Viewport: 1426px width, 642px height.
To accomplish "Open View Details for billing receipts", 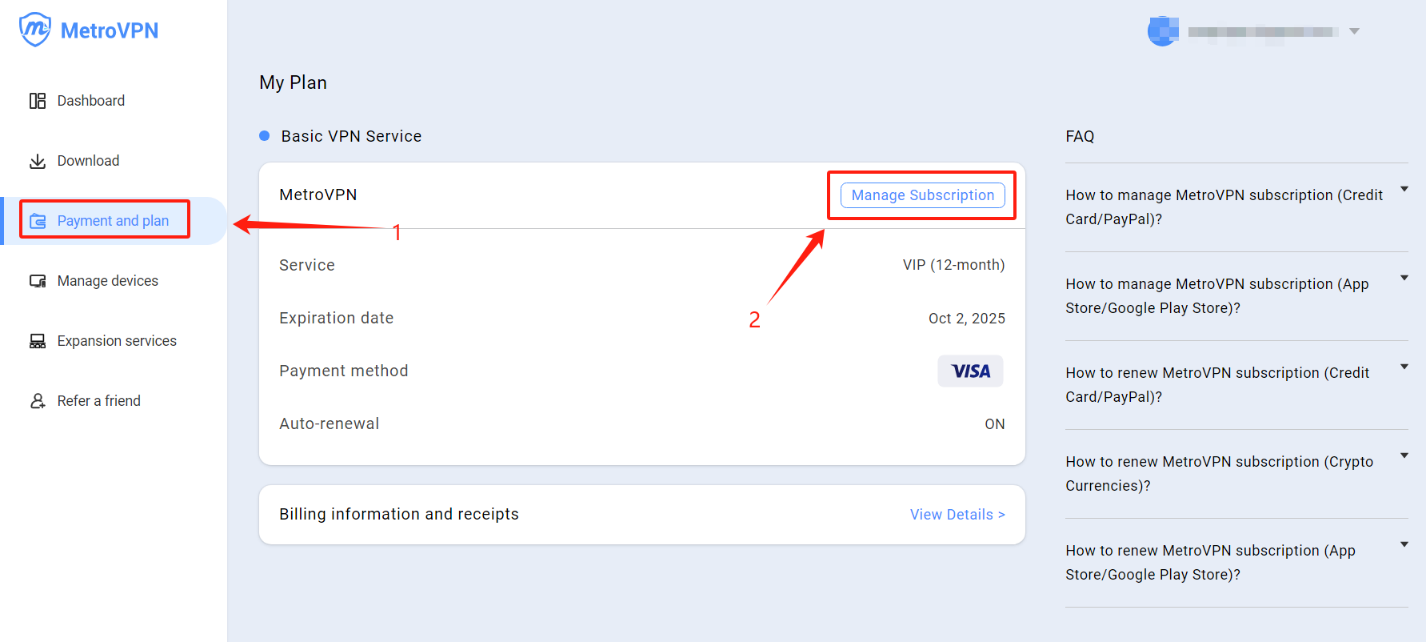I will click(x=956, y=514).
